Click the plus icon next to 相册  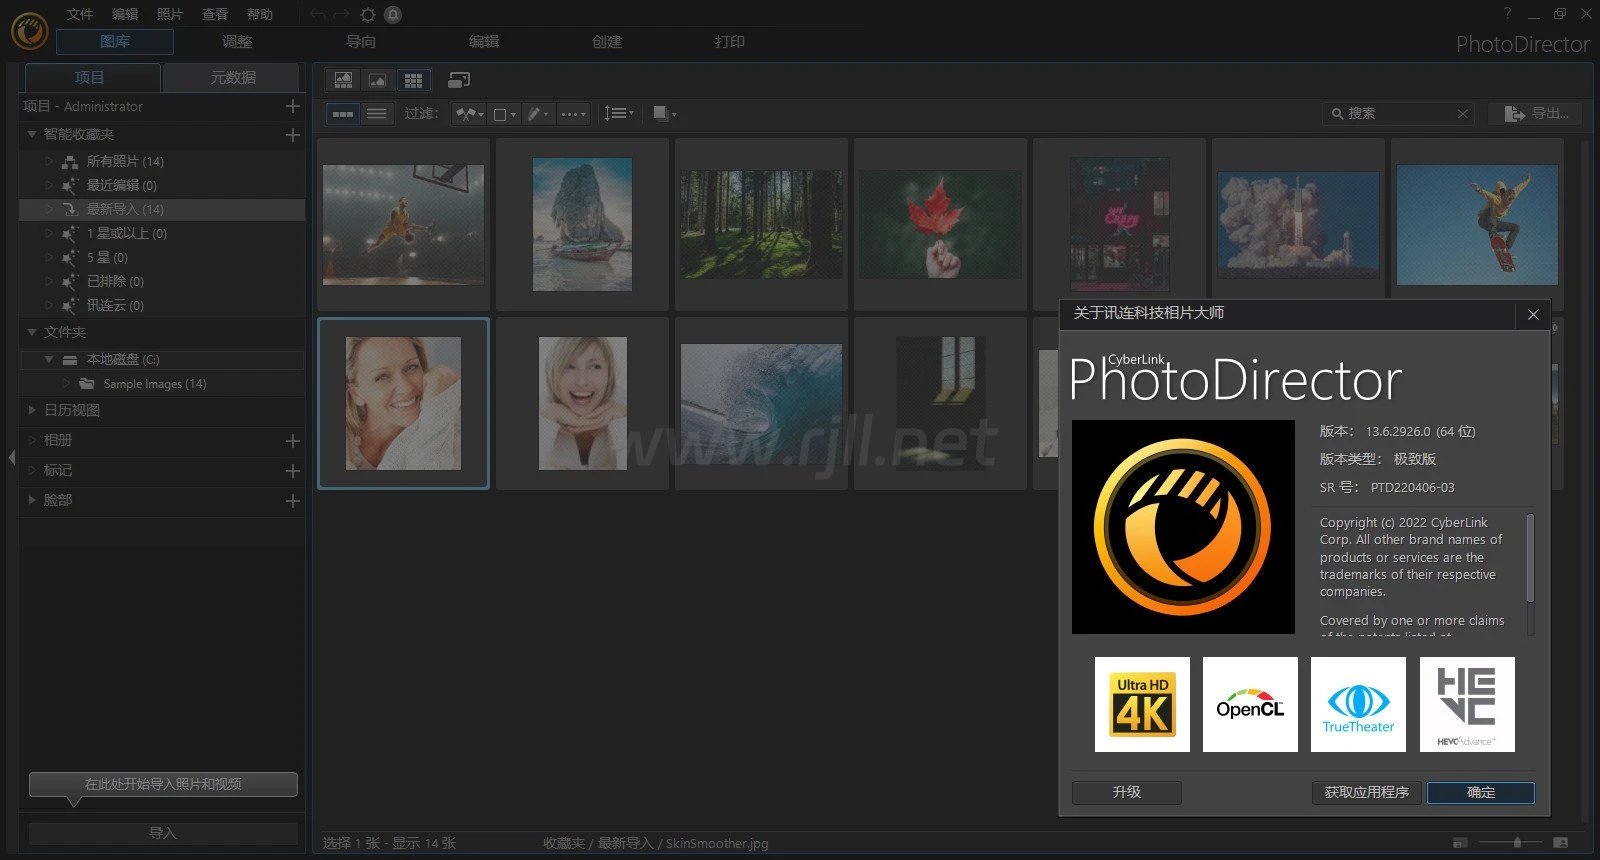[293, 440]
